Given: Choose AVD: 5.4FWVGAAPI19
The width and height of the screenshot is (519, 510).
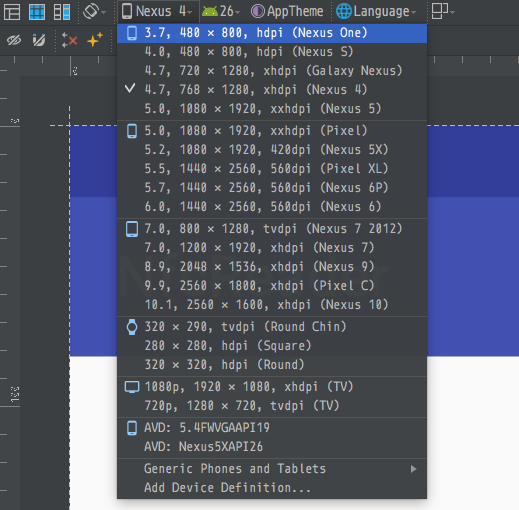Looking at the screenshot, I should [272, 428].
